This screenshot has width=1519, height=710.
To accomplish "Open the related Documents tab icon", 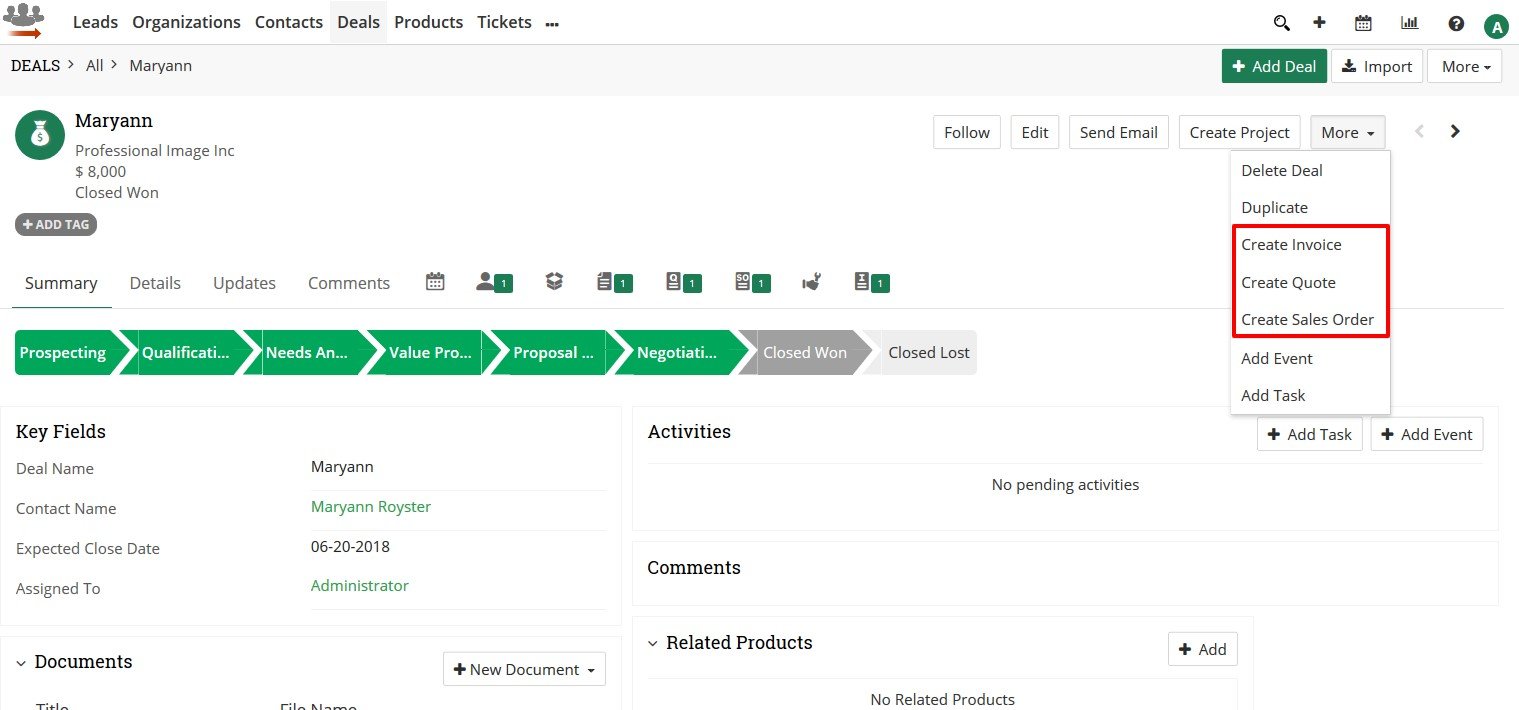I will point(614,283).
